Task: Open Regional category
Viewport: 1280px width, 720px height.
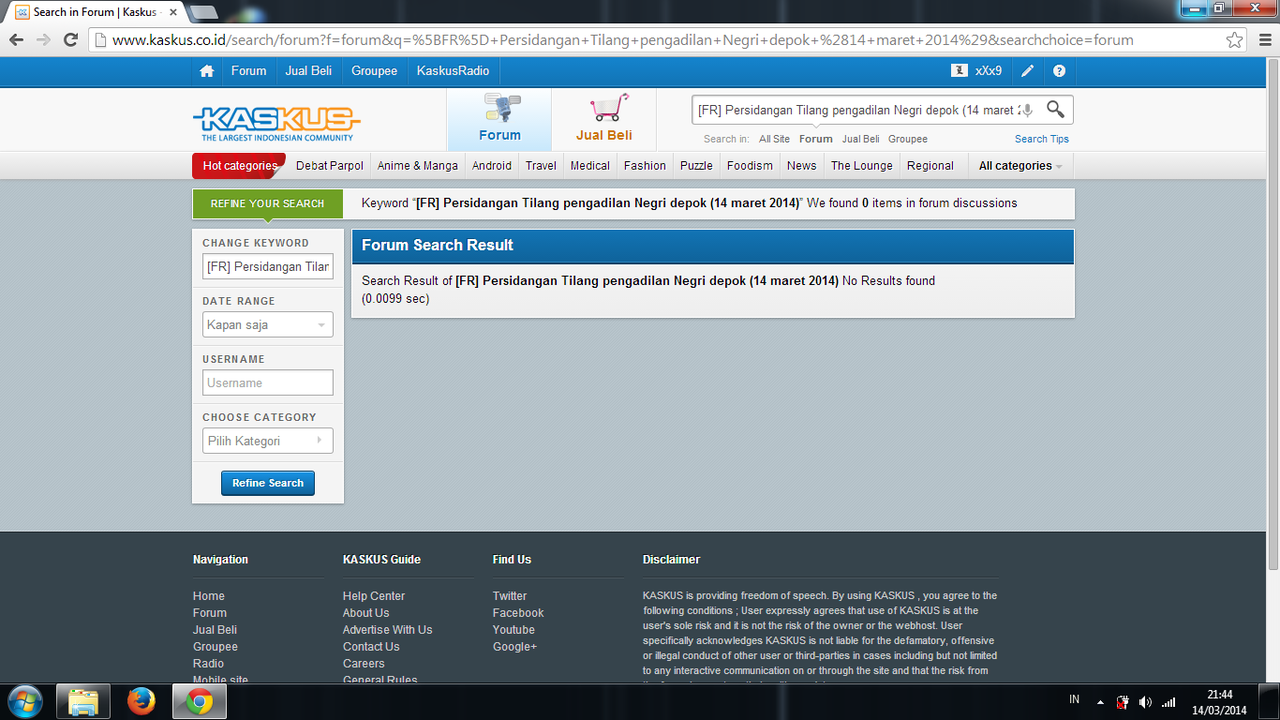Action: click(931, 166)
